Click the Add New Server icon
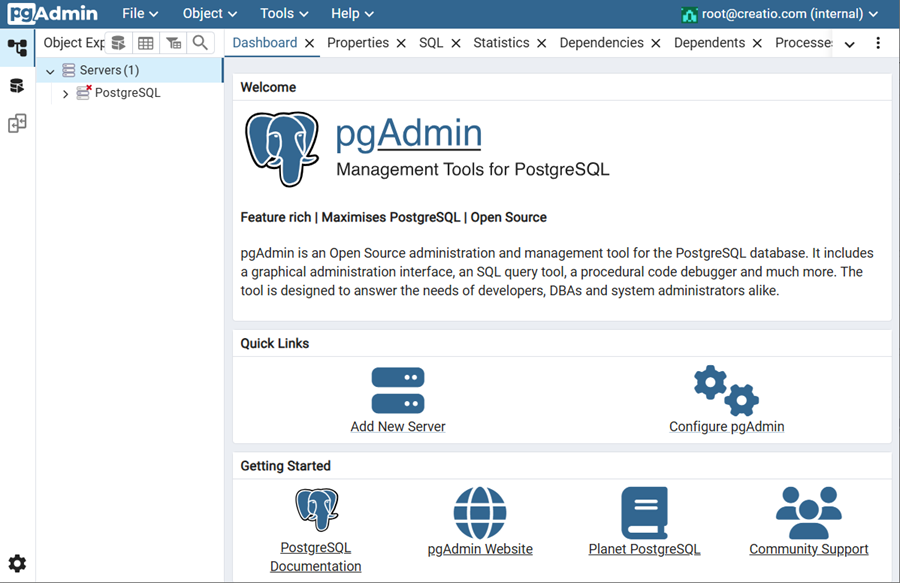This screenshot has height=583, width=900. [398, 390]
